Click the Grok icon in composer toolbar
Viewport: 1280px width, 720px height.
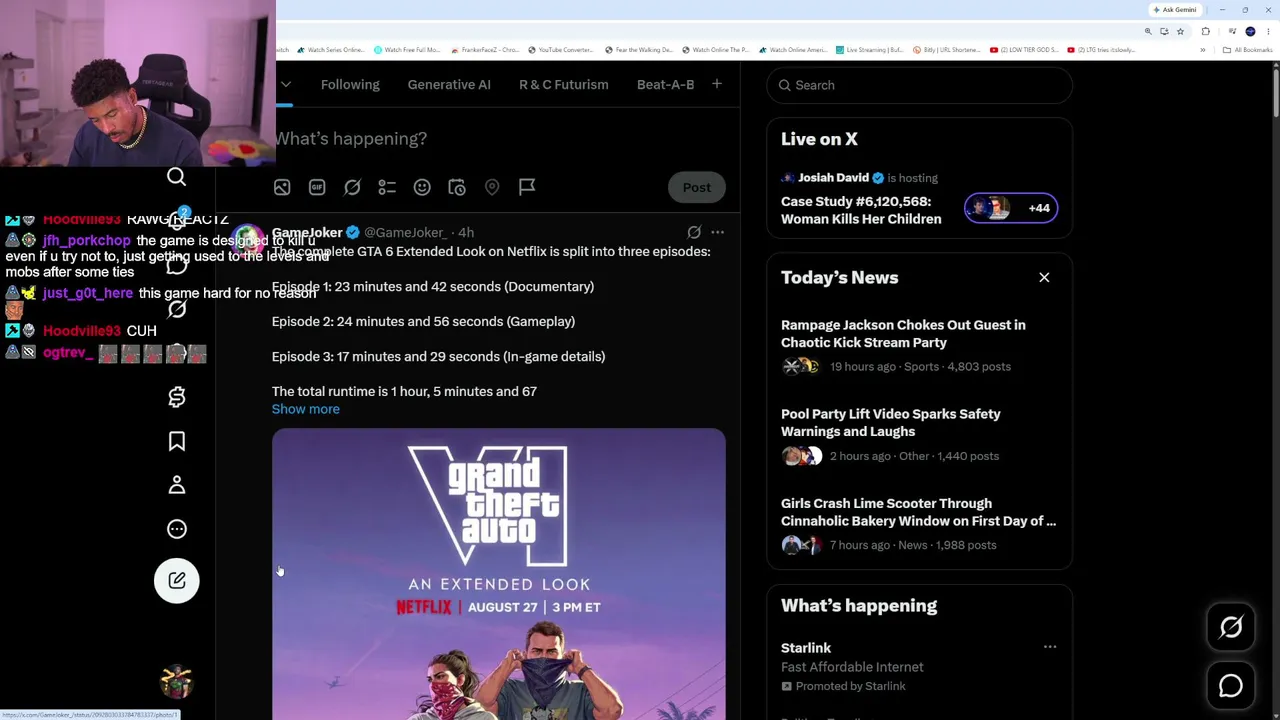tap(352, 187)
